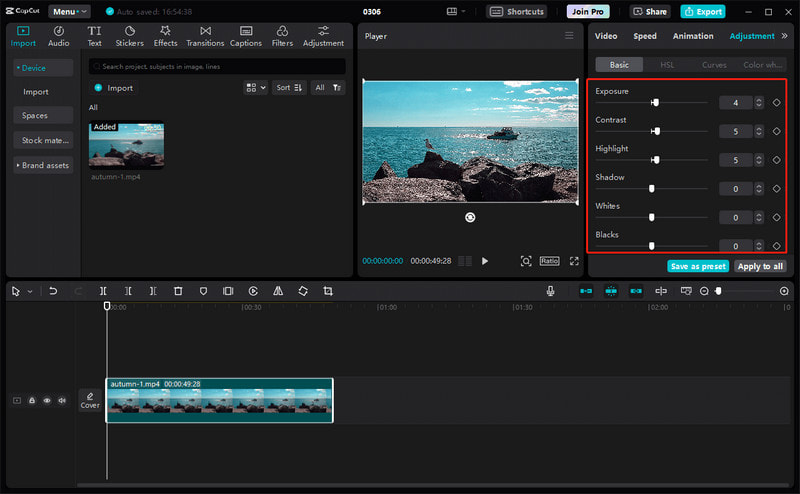Select the autumn-1.mp4 media thumbnail
The height and width of the screenshot is (494, 800).
pos(127,145)
